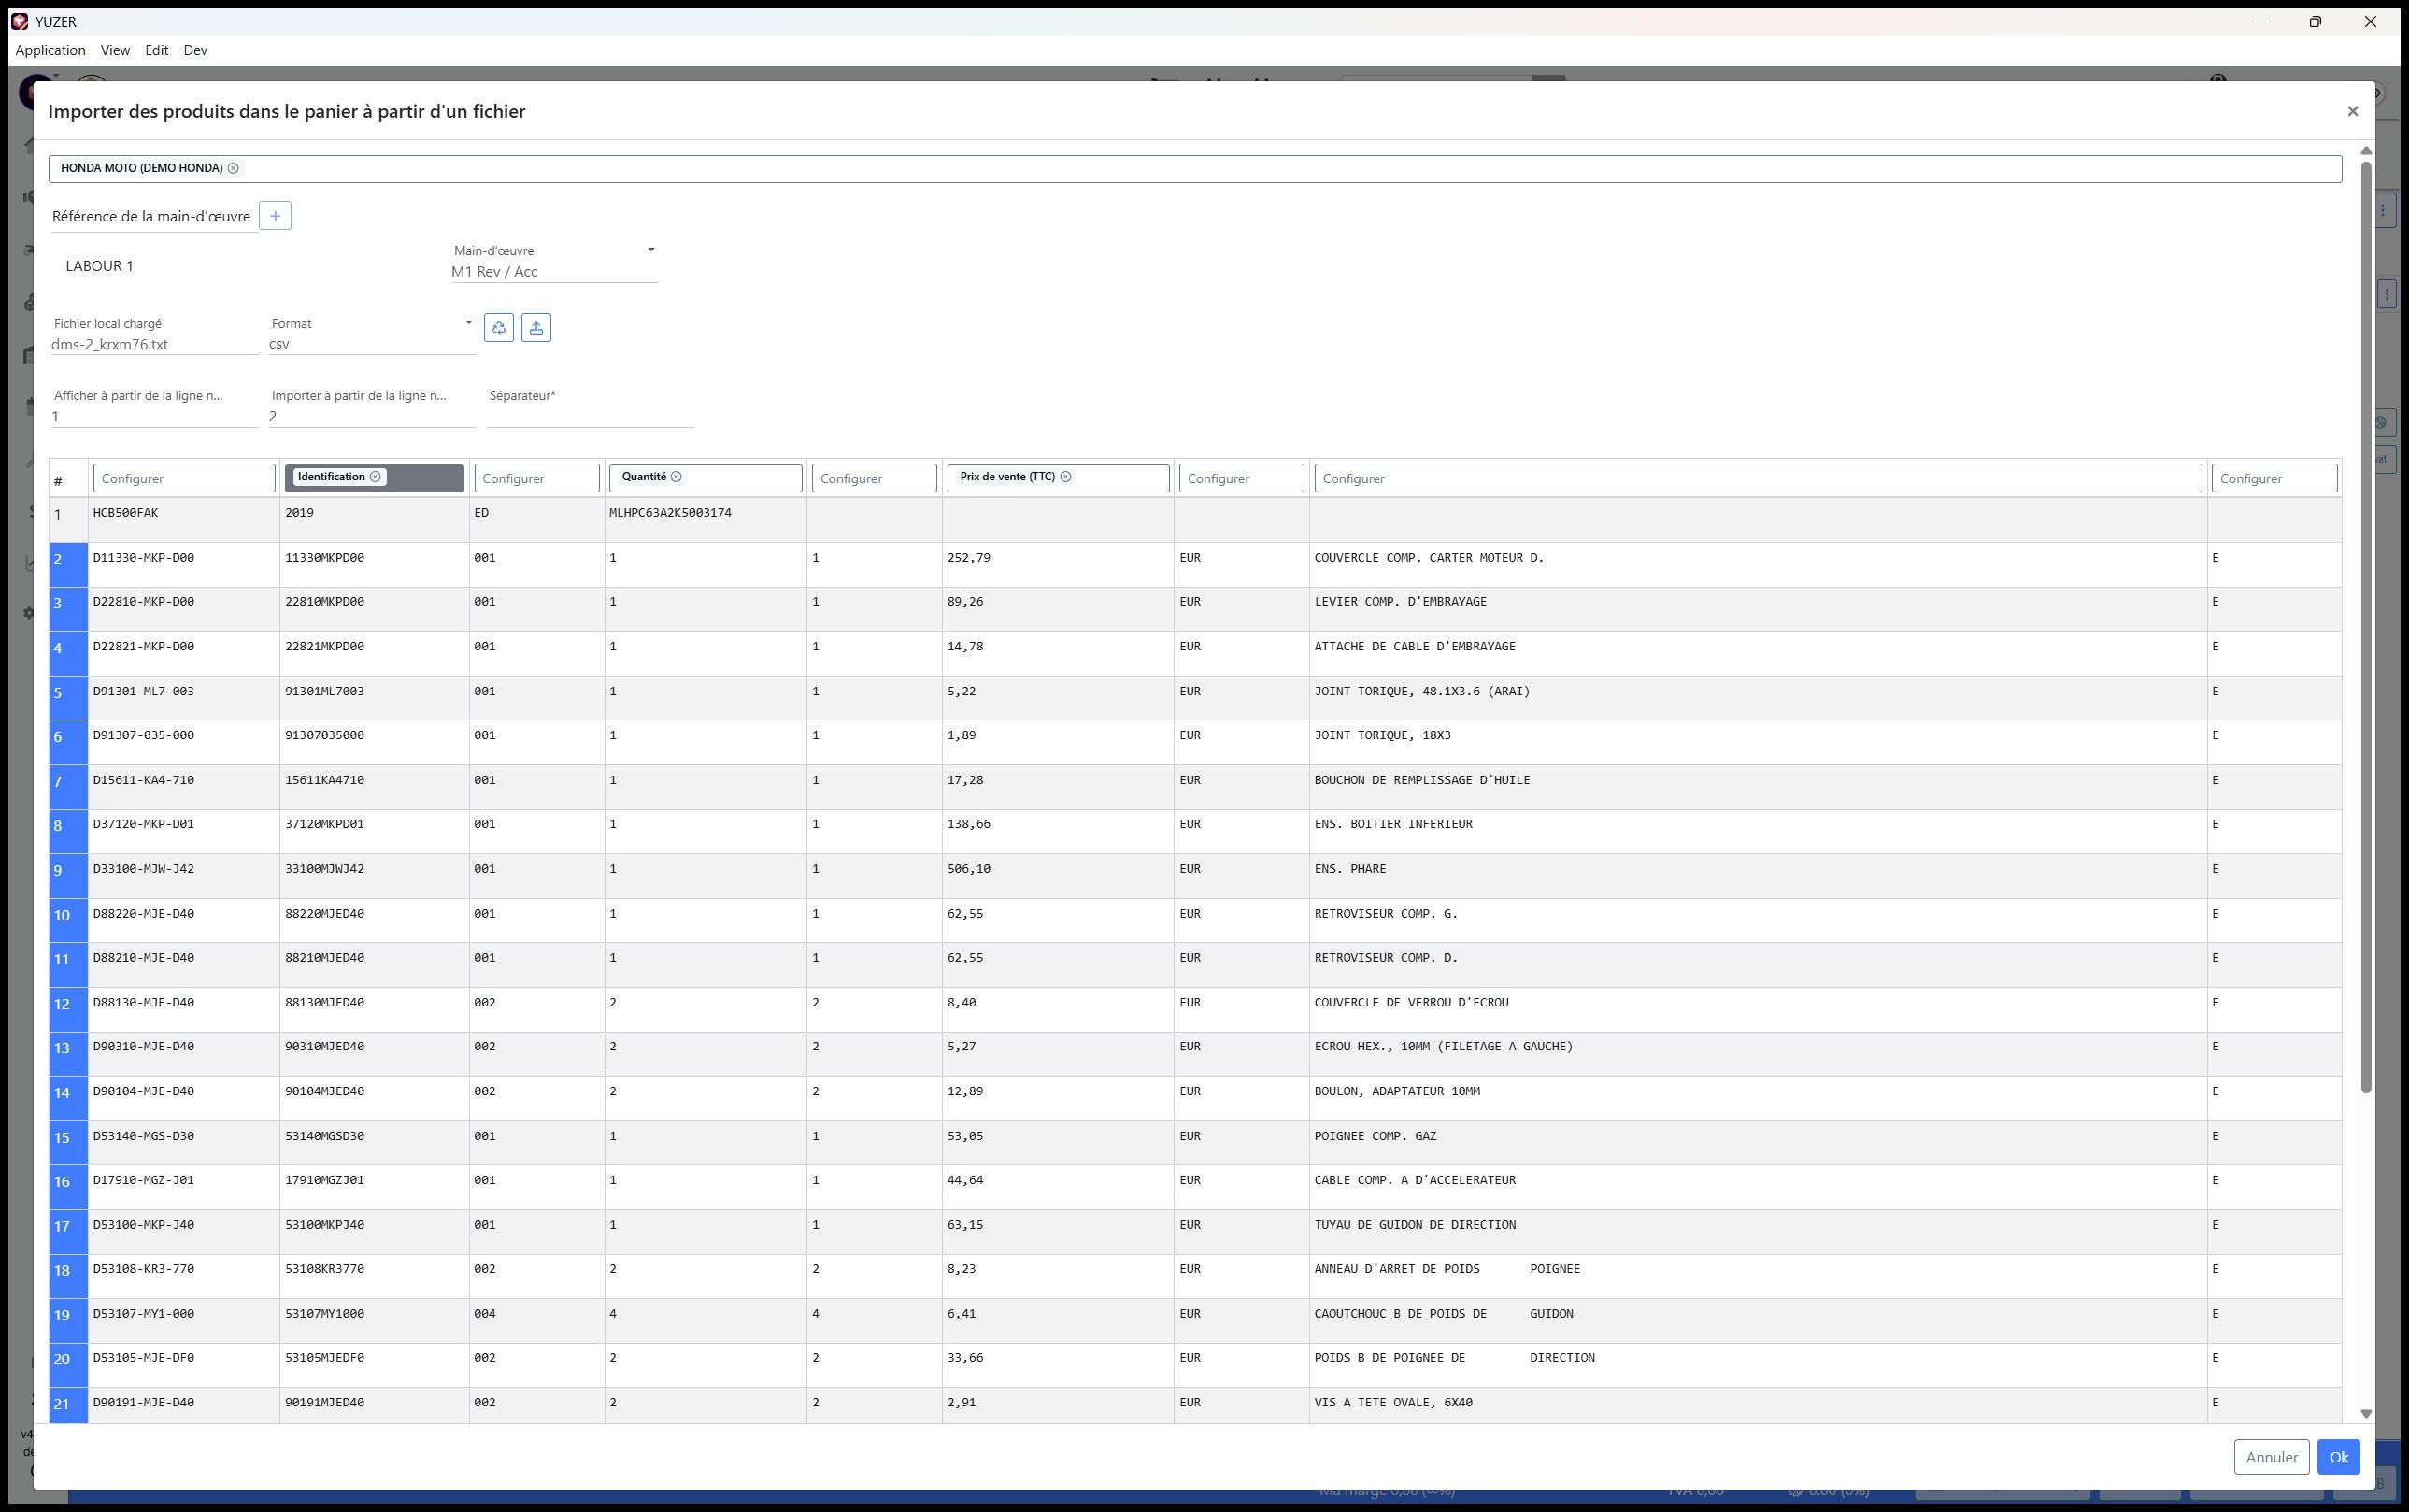Select row number 2 in the table
The height and width of the screenshot is (1512, 2409).
point(60,558)
